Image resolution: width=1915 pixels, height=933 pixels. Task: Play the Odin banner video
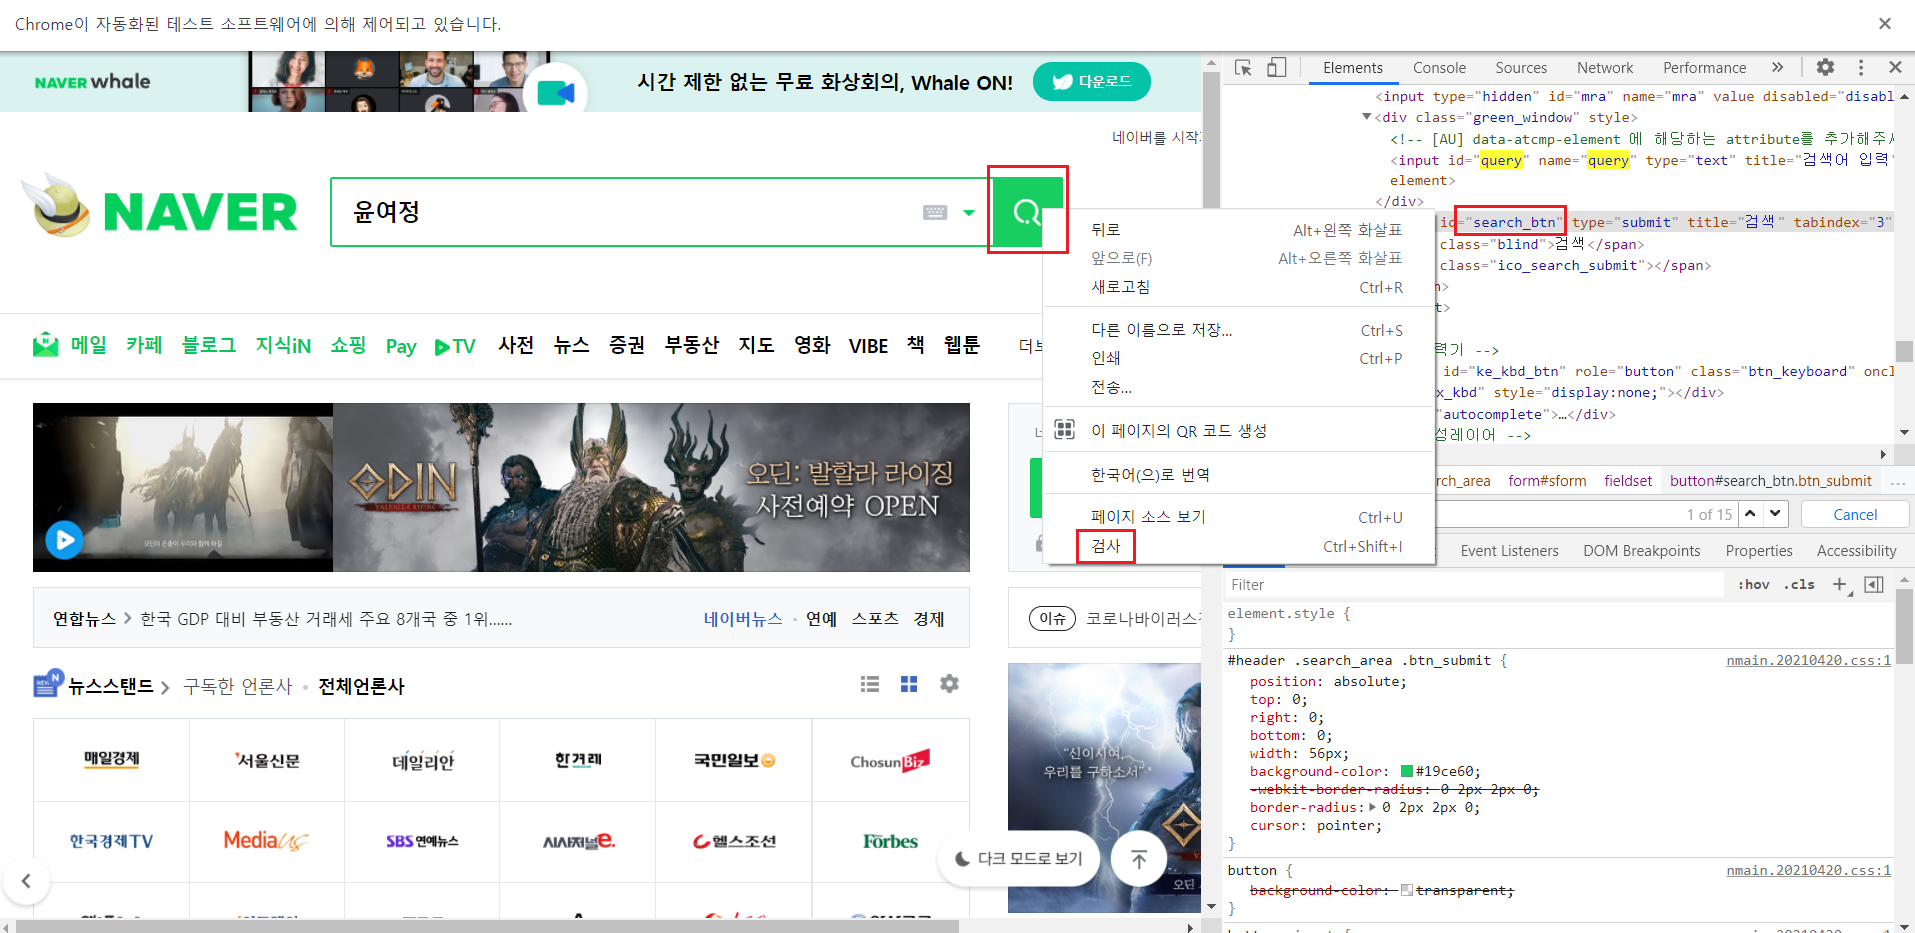coord(65,540)
